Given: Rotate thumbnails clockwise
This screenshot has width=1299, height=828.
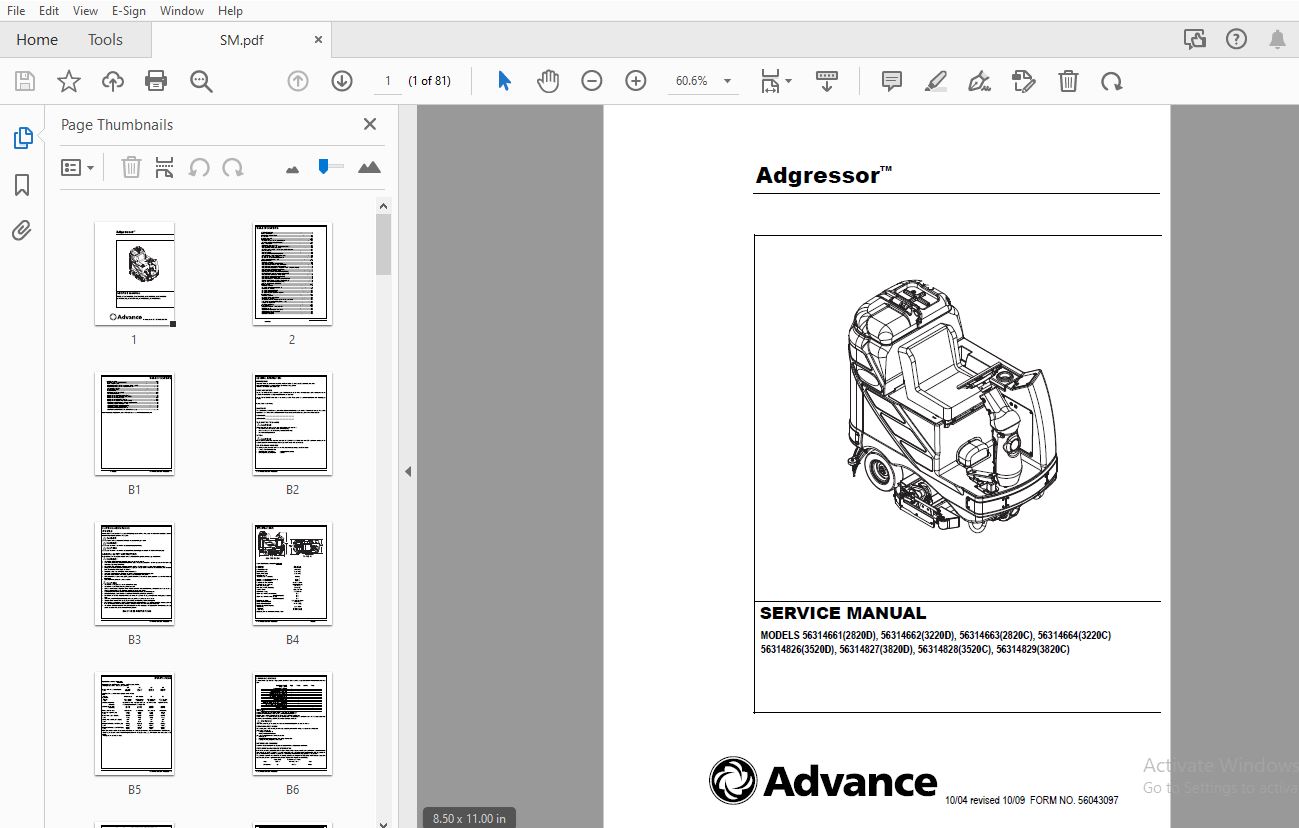Looking at the screenshot, I should click(233, 168).
